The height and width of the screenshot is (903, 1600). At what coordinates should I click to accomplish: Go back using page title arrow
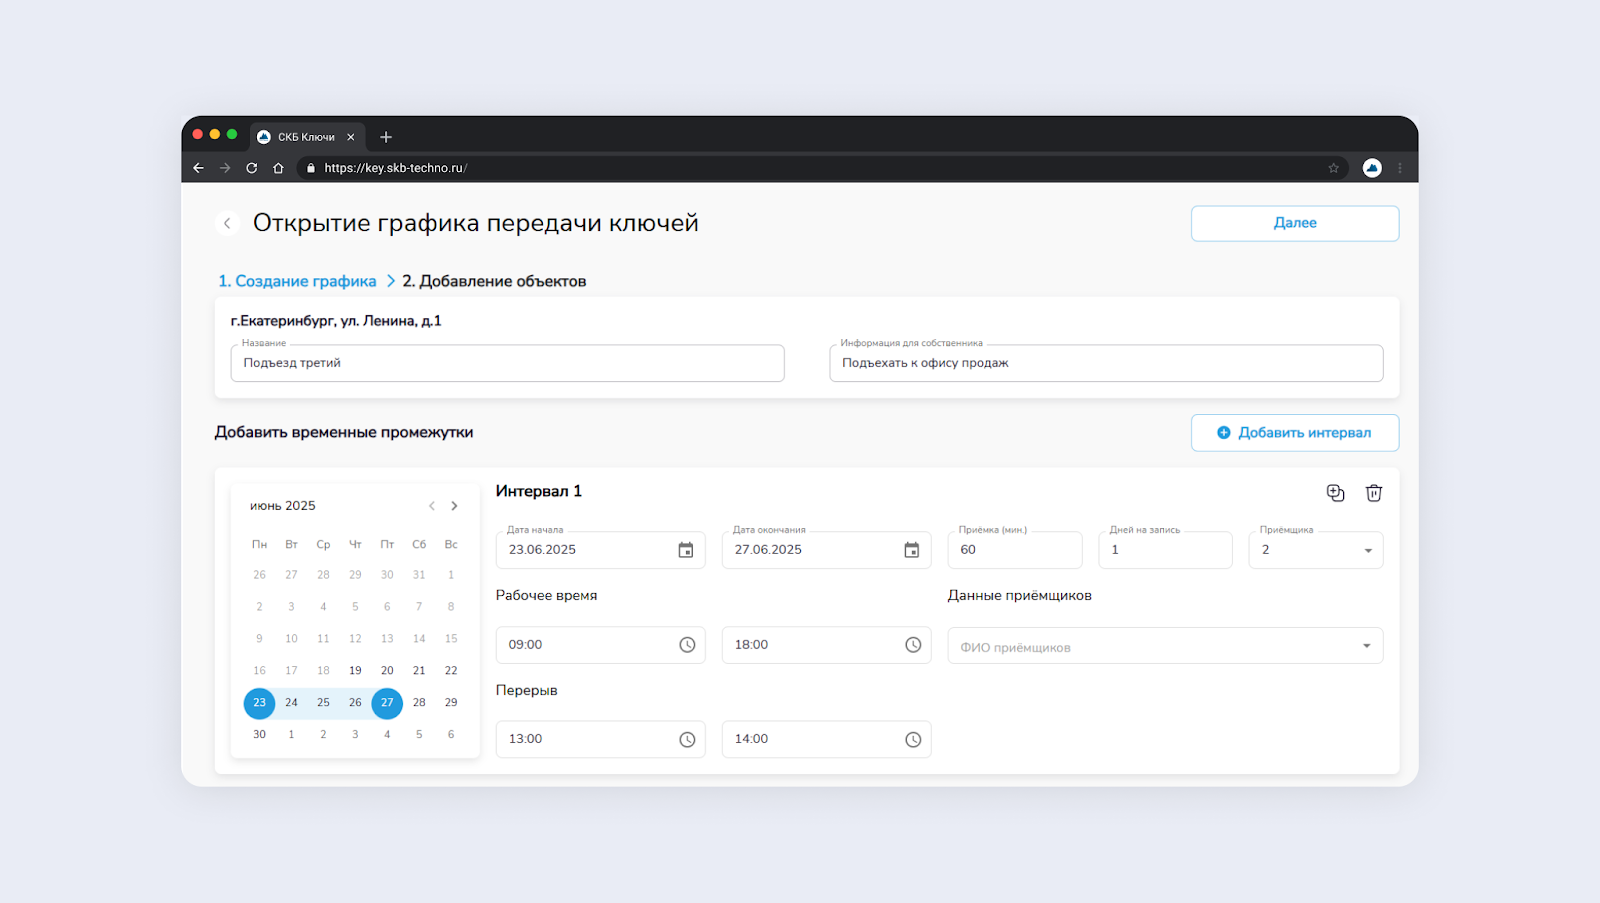click(x=227, y=223)
